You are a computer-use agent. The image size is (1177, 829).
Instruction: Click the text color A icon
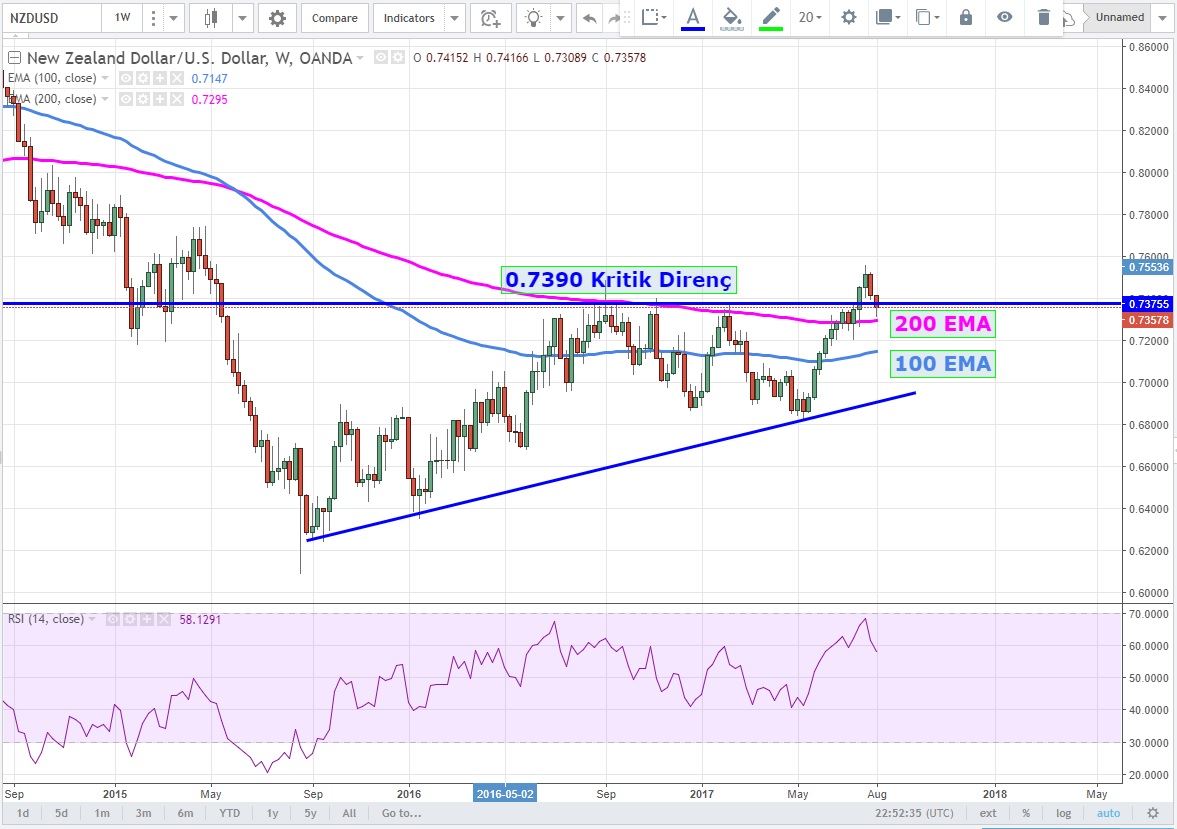click(x=692, y=17)
